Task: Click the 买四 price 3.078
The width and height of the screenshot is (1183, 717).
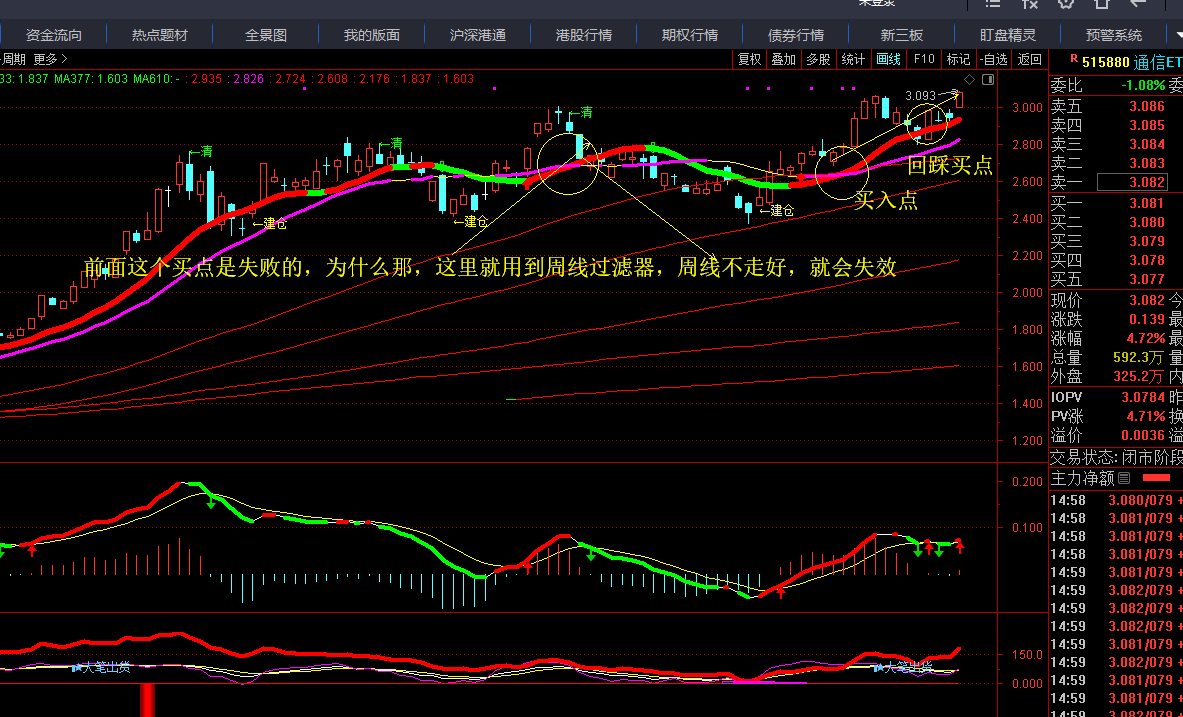Action: pyautogui.click(x=1147, y=260)
